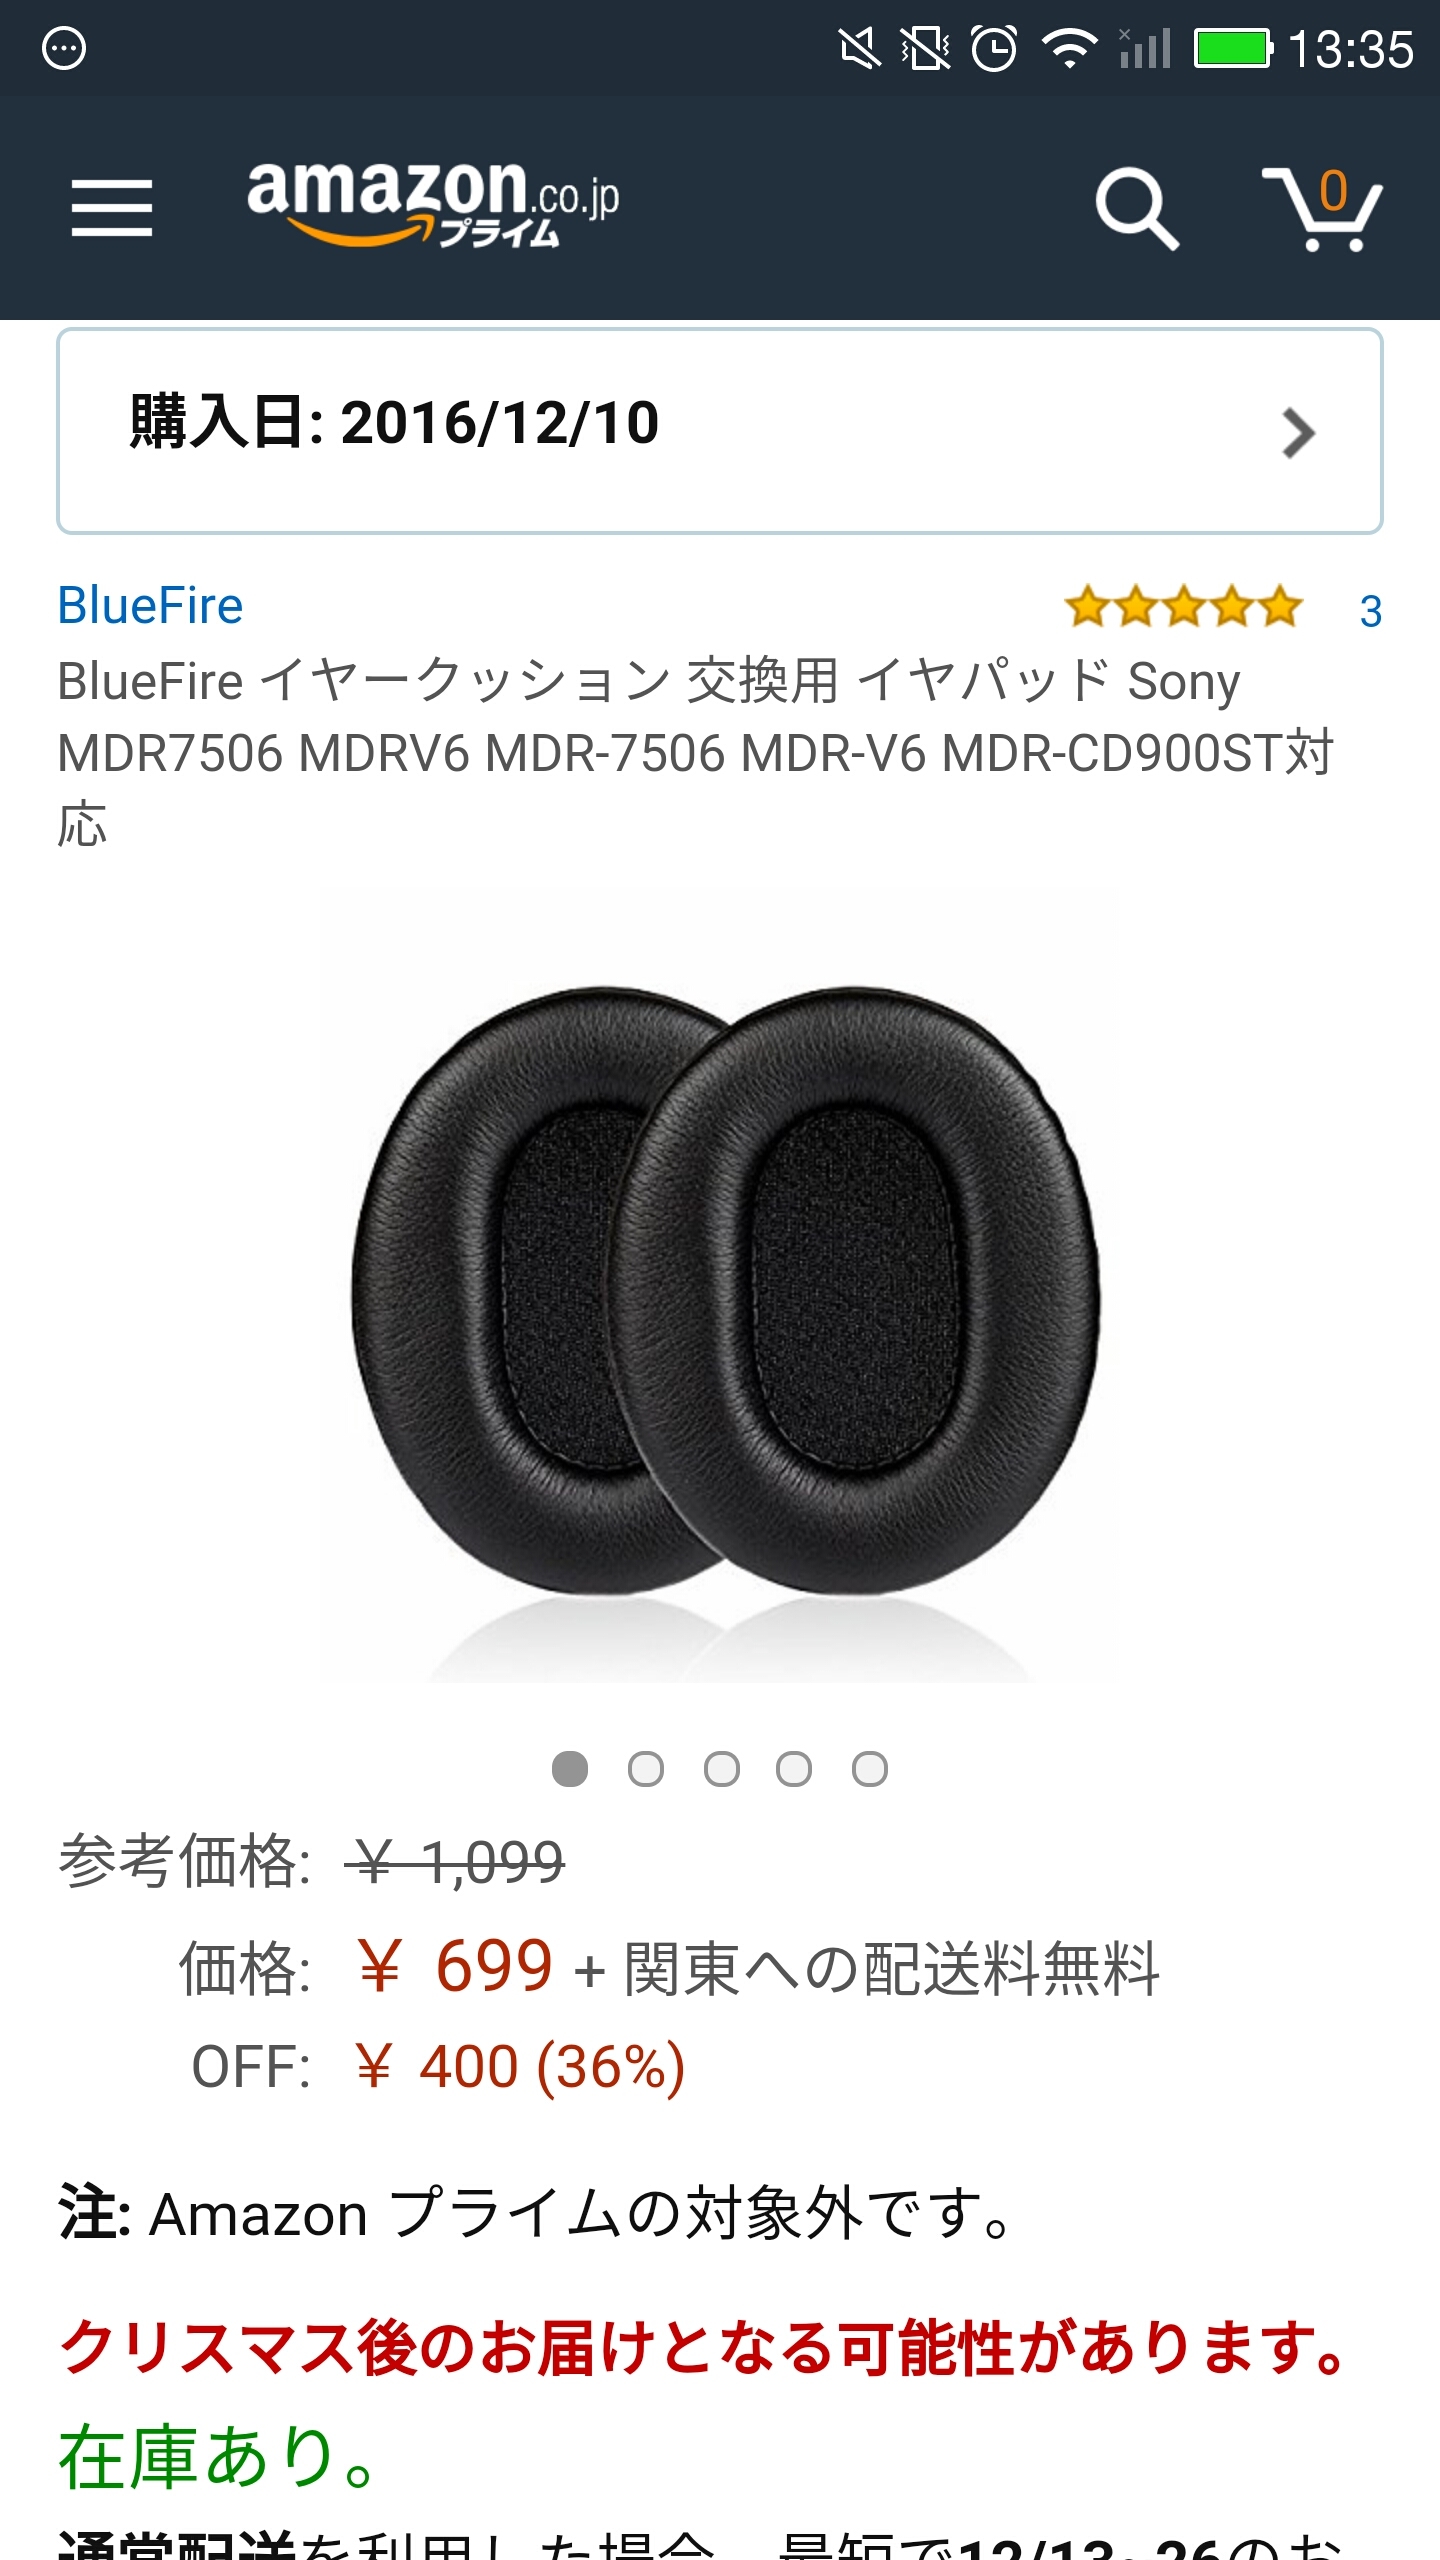Open the search magnifier icon

pyautogui.click(x=1137, y=208)
